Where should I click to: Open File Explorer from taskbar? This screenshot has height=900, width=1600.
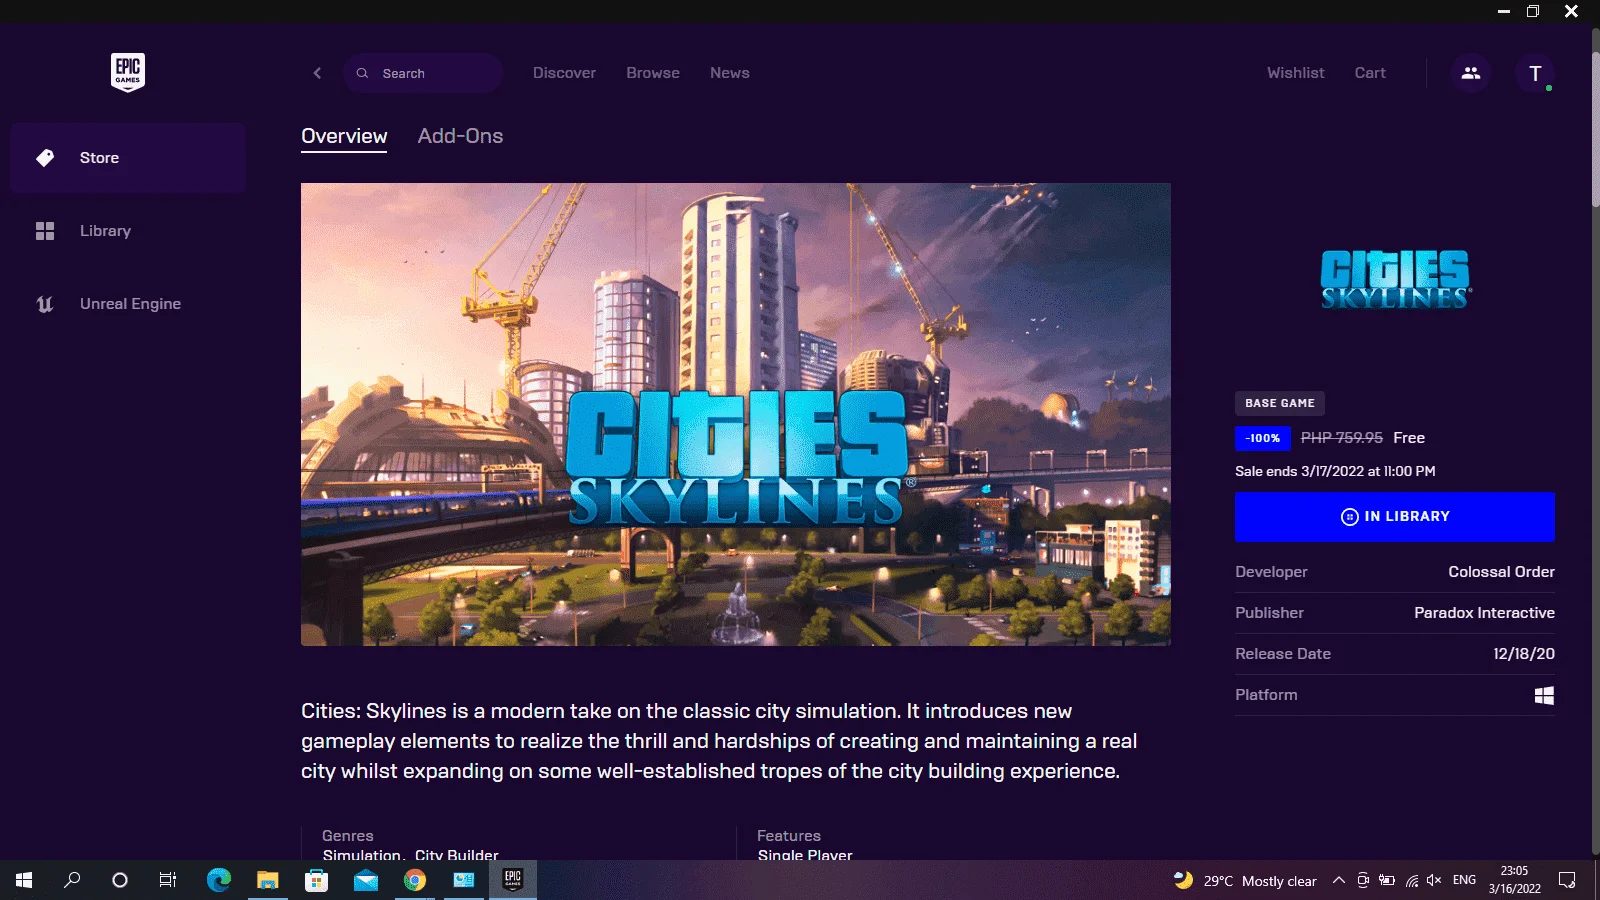click(x=267, y=880)
